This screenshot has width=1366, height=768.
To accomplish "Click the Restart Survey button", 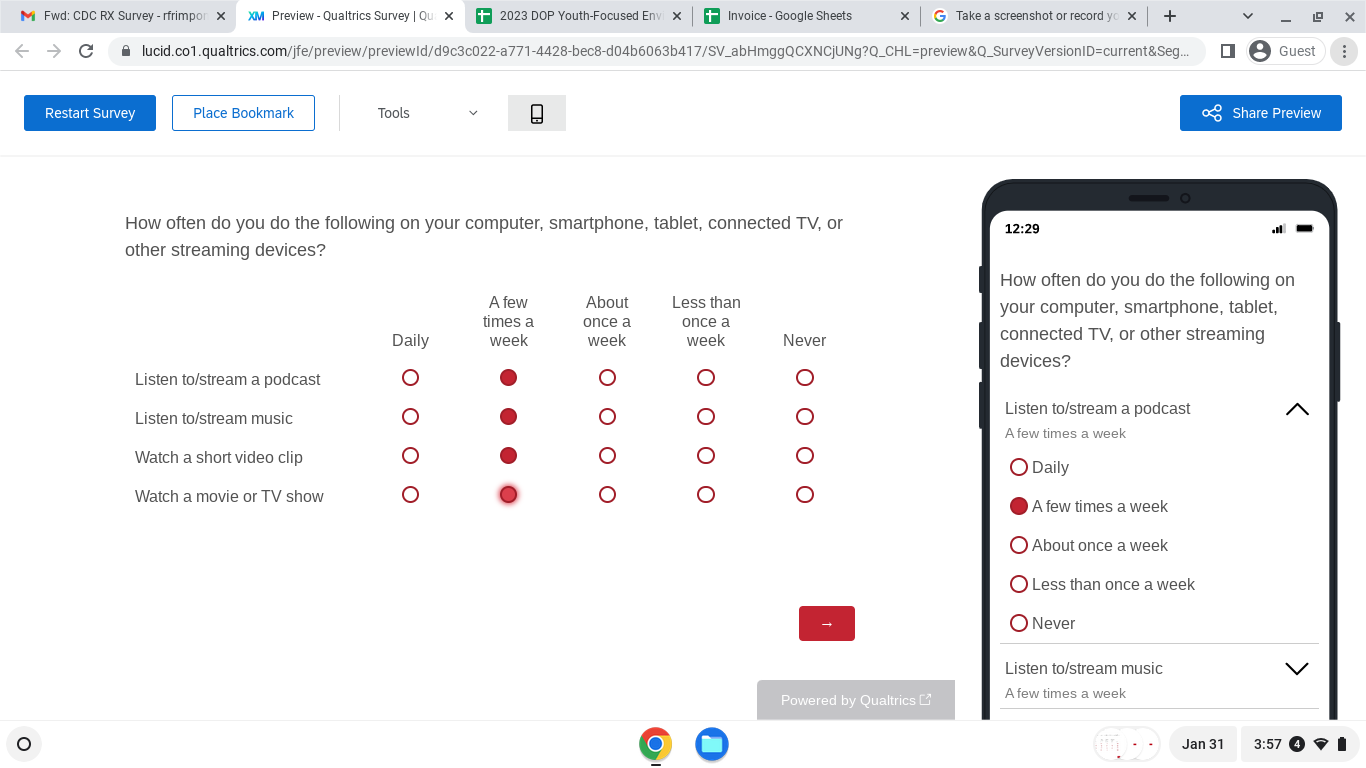I will (90, 113).
